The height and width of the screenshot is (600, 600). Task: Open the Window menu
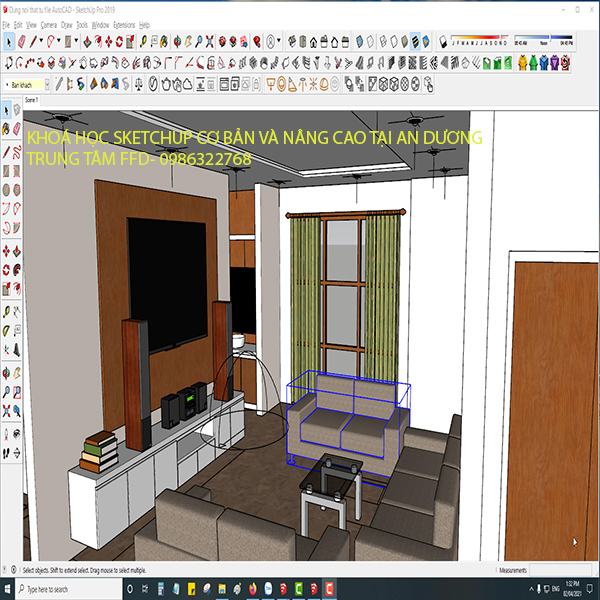[x=100, y=25]
